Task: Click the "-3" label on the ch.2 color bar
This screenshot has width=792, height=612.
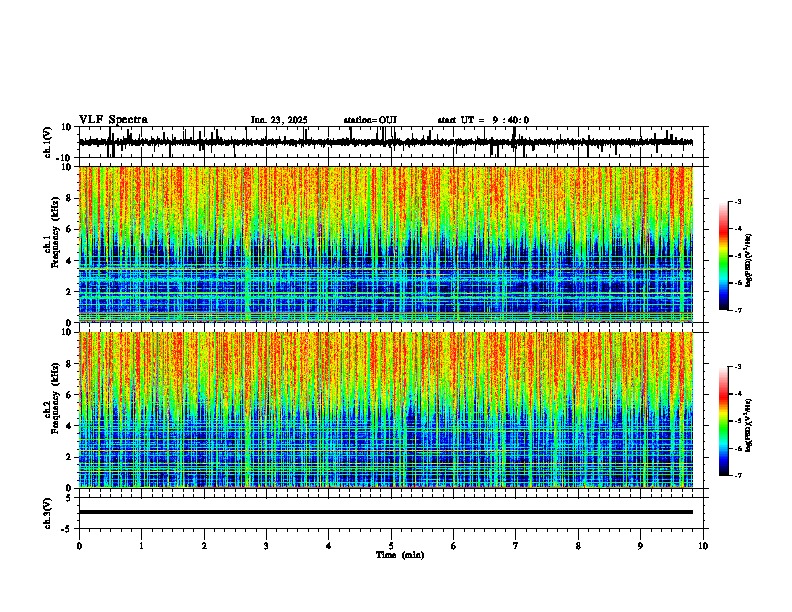Action: pos(737,367)
